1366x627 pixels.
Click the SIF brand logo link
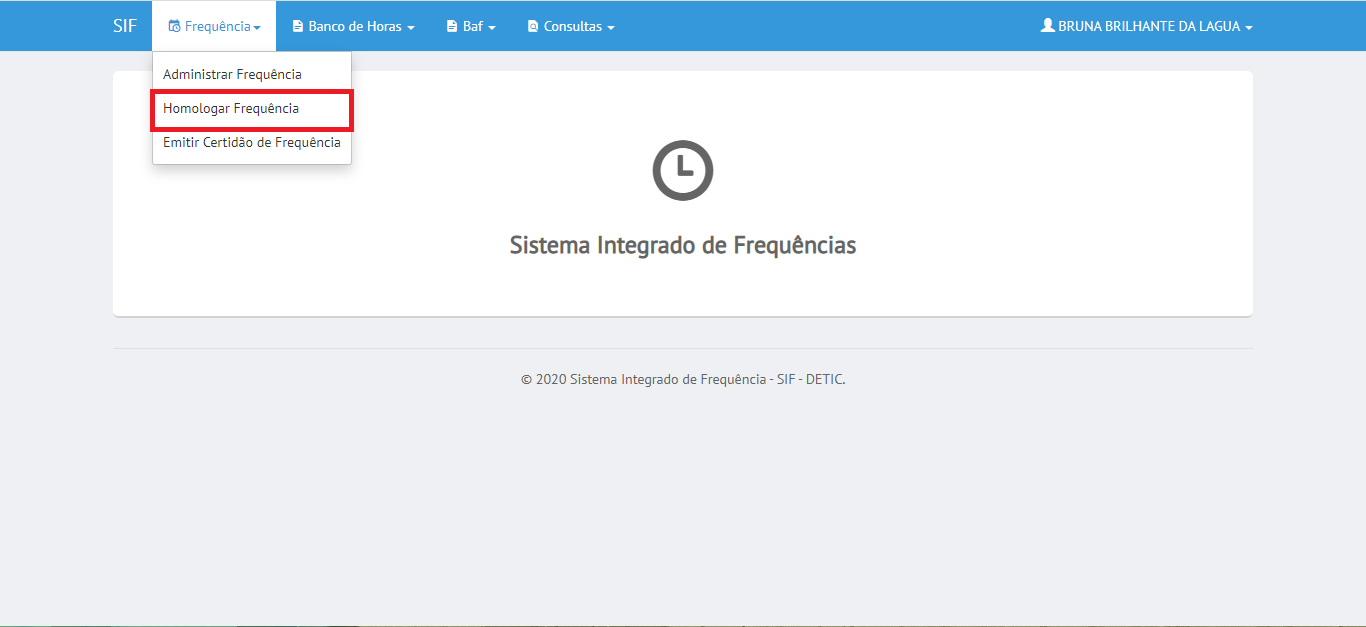pyautogui.click(x=125, y=26)
